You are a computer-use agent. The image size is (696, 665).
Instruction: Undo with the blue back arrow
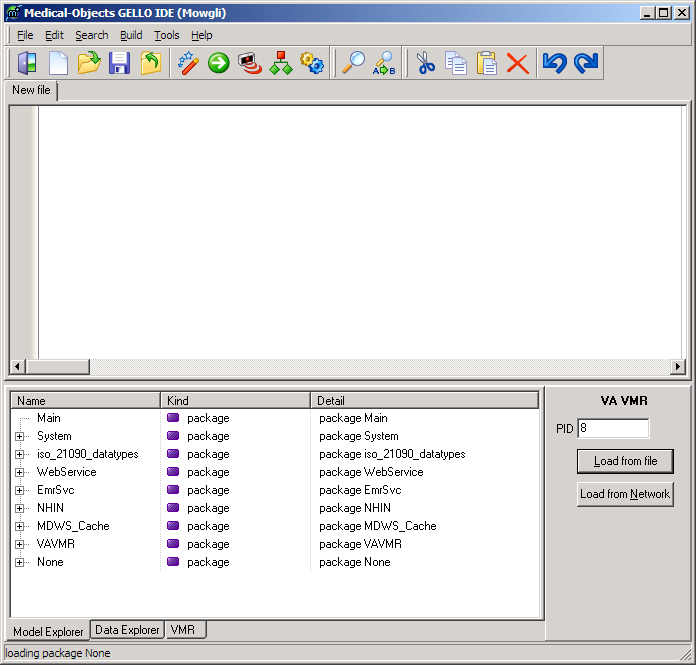[554, 63]
